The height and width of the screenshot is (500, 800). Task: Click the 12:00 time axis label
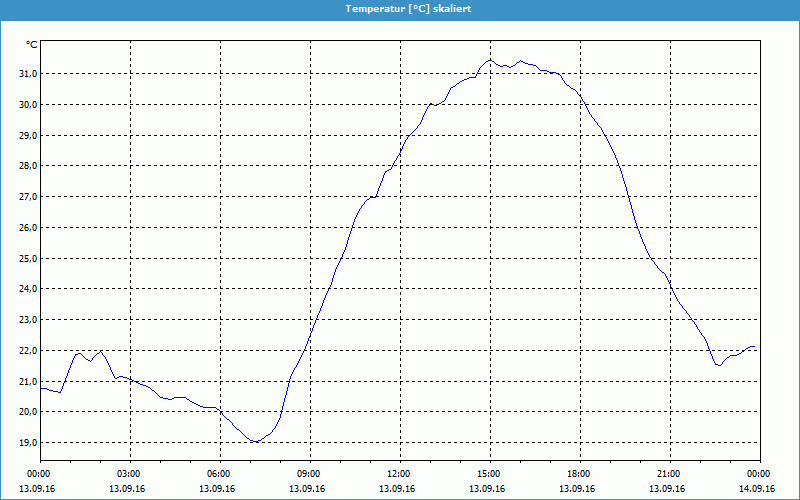point(399,474)
